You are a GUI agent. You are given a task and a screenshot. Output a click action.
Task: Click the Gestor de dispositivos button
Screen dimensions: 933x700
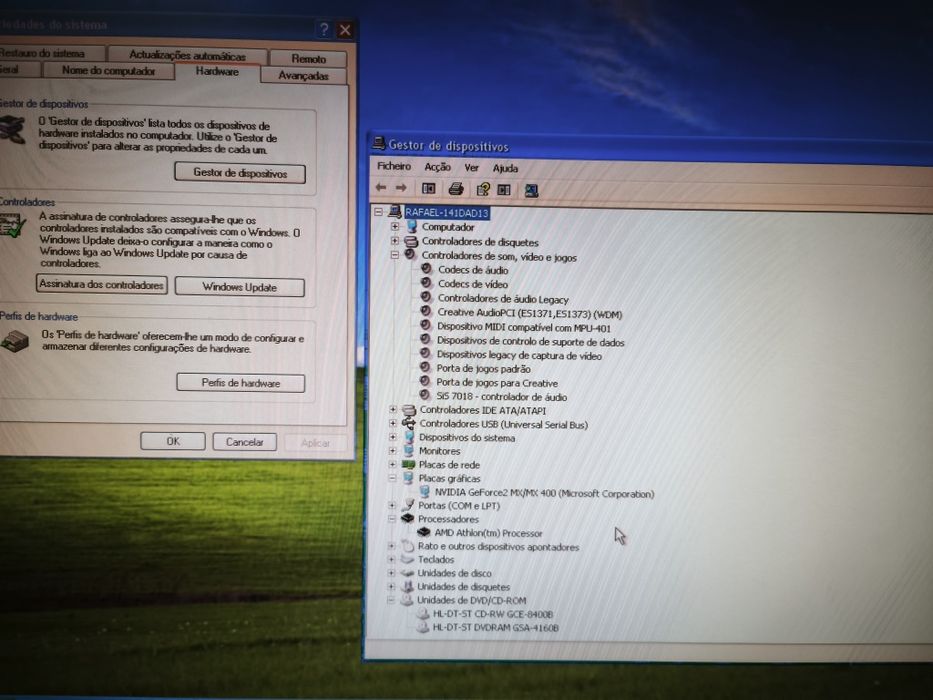(x=240, y=173)
